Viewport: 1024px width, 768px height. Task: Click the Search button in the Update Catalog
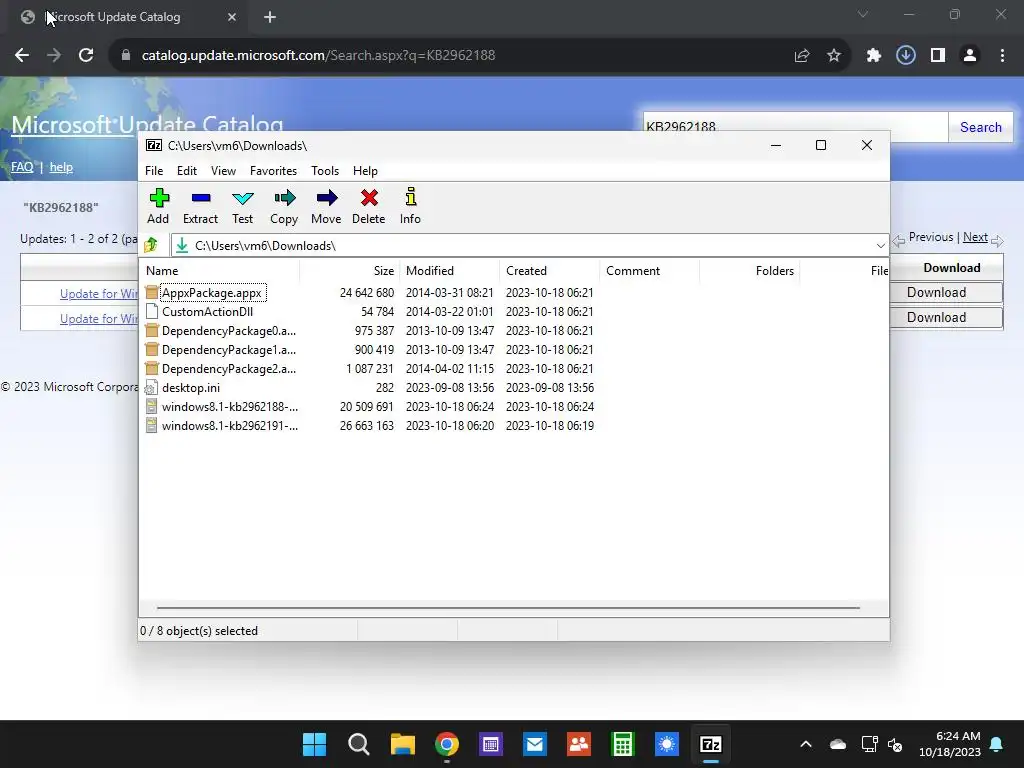pyautogui.click(x=980, y=127)
